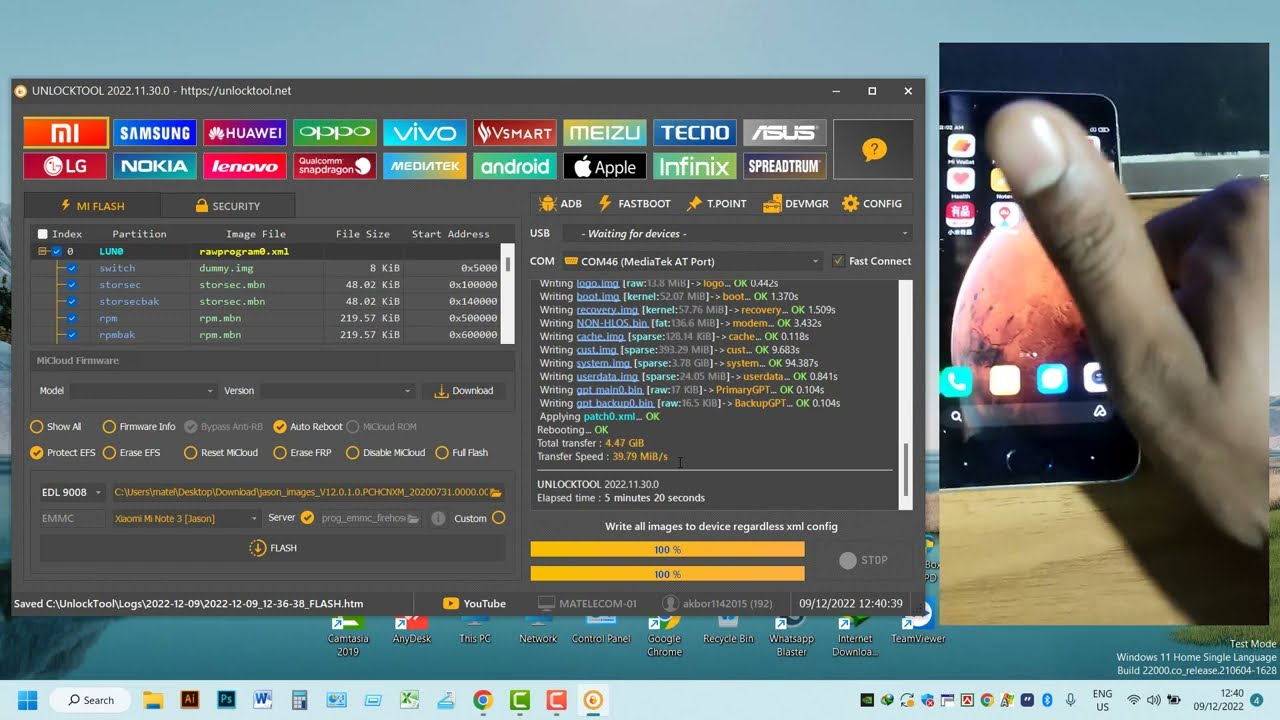Click the firmware Download button
Viewport: 1280px width, 720px height.
tap(464, 391)
